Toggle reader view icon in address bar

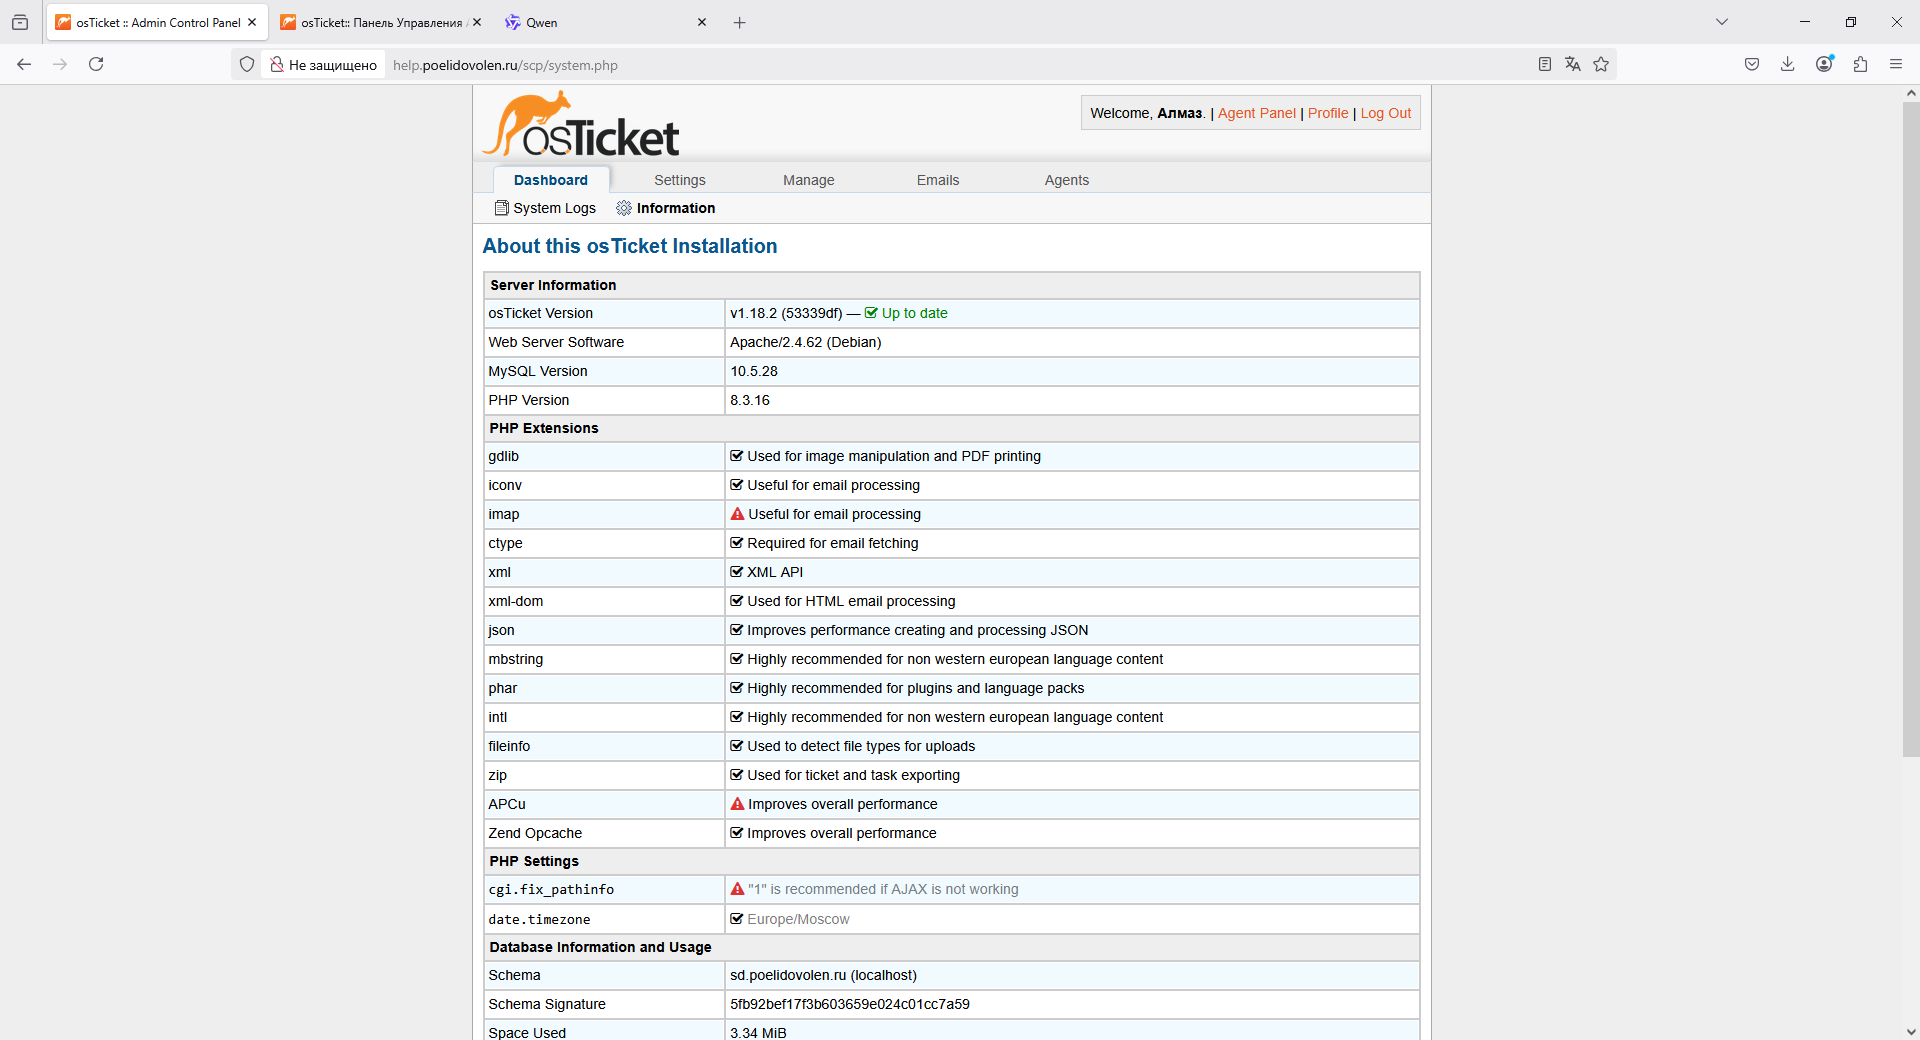[x=1545, y=64]
